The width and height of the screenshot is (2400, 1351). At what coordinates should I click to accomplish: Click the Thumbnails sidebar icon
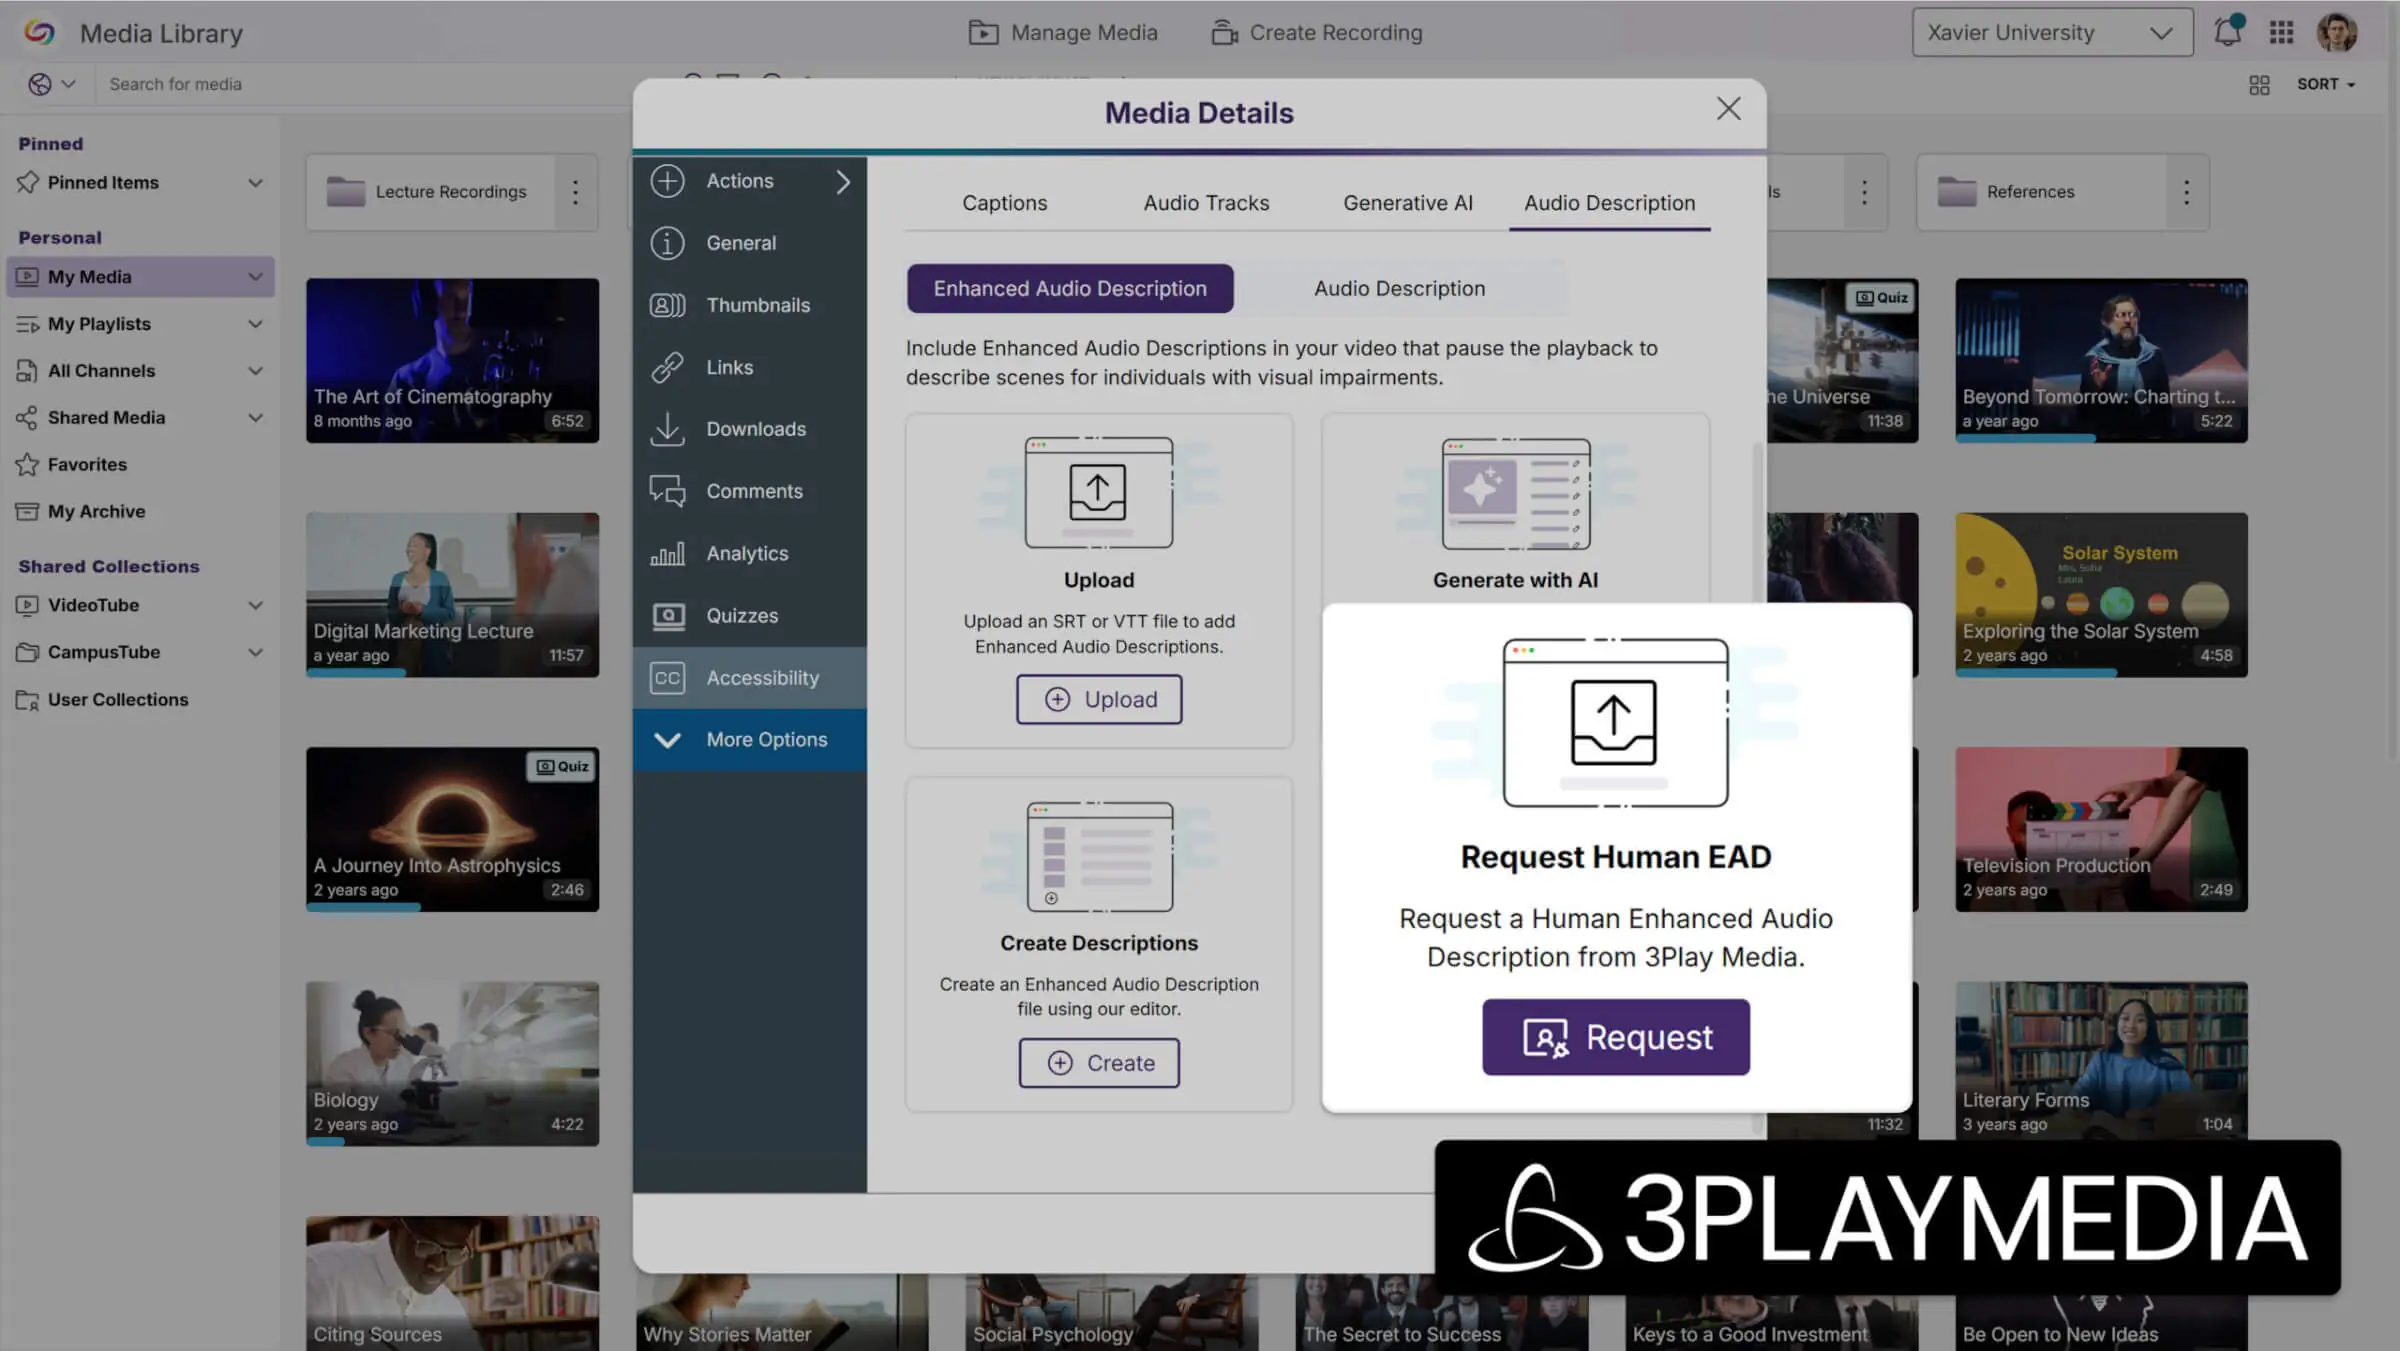click(x=667, y=305)
